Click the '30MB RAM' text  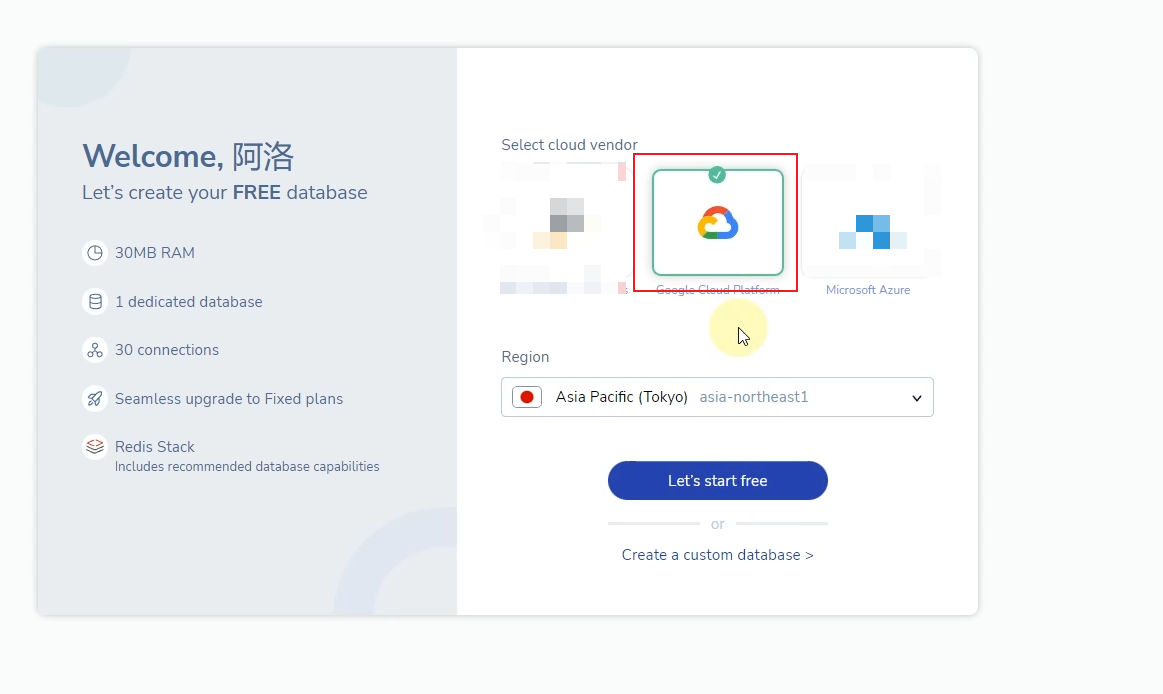tap(154, 253)
